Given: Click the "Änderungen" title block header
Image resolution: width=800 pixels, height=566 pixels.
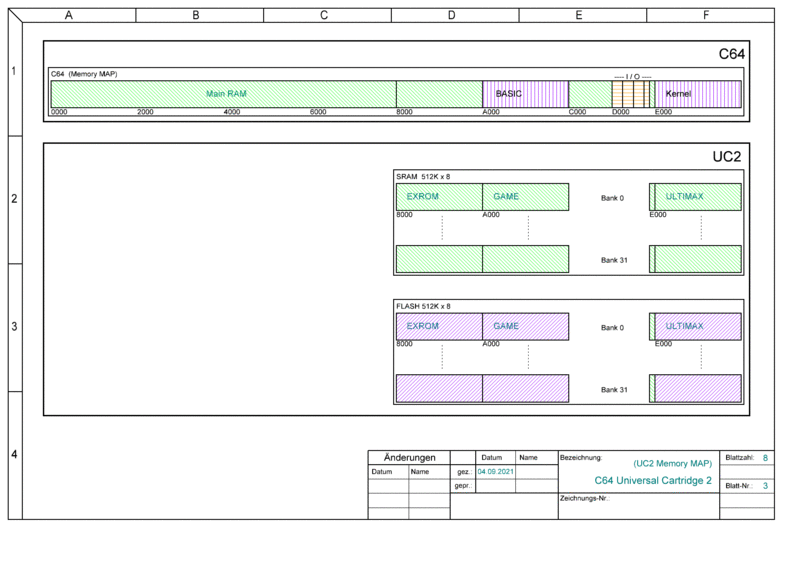Looking at the screenshot, I should [x=410, y=458].
